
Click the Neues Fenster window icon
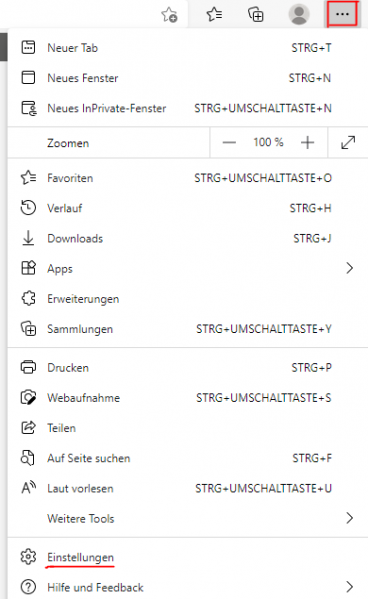28,78
